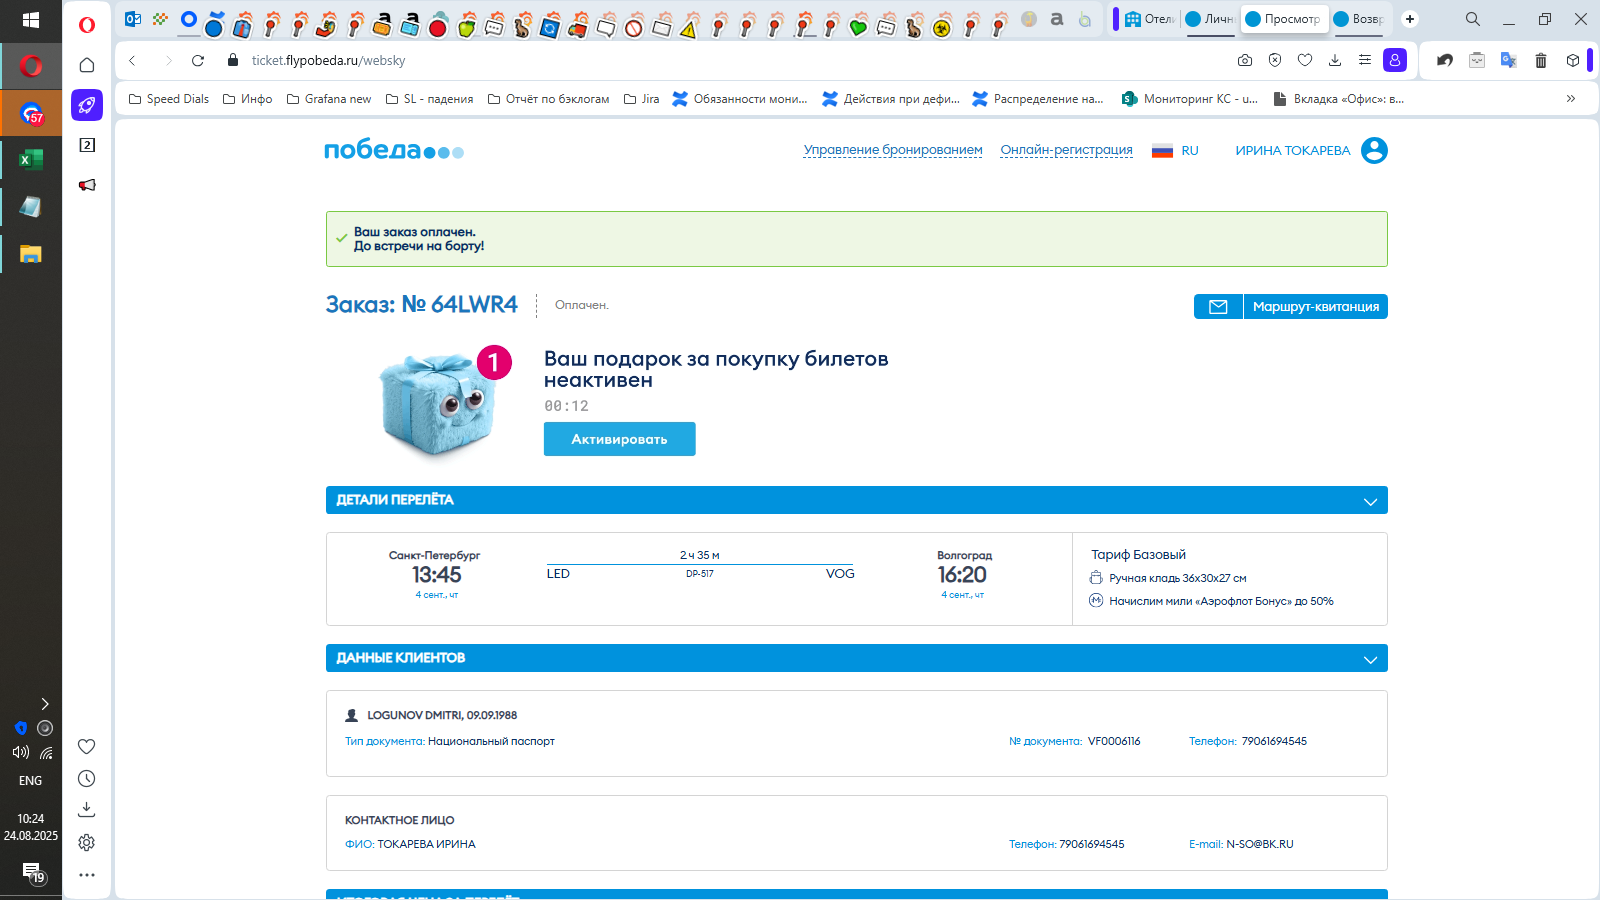Click the ENG keyboard language indicator
Viewport: 1600px width, 900px height.
pyautogui.click(x=31, y=781)
